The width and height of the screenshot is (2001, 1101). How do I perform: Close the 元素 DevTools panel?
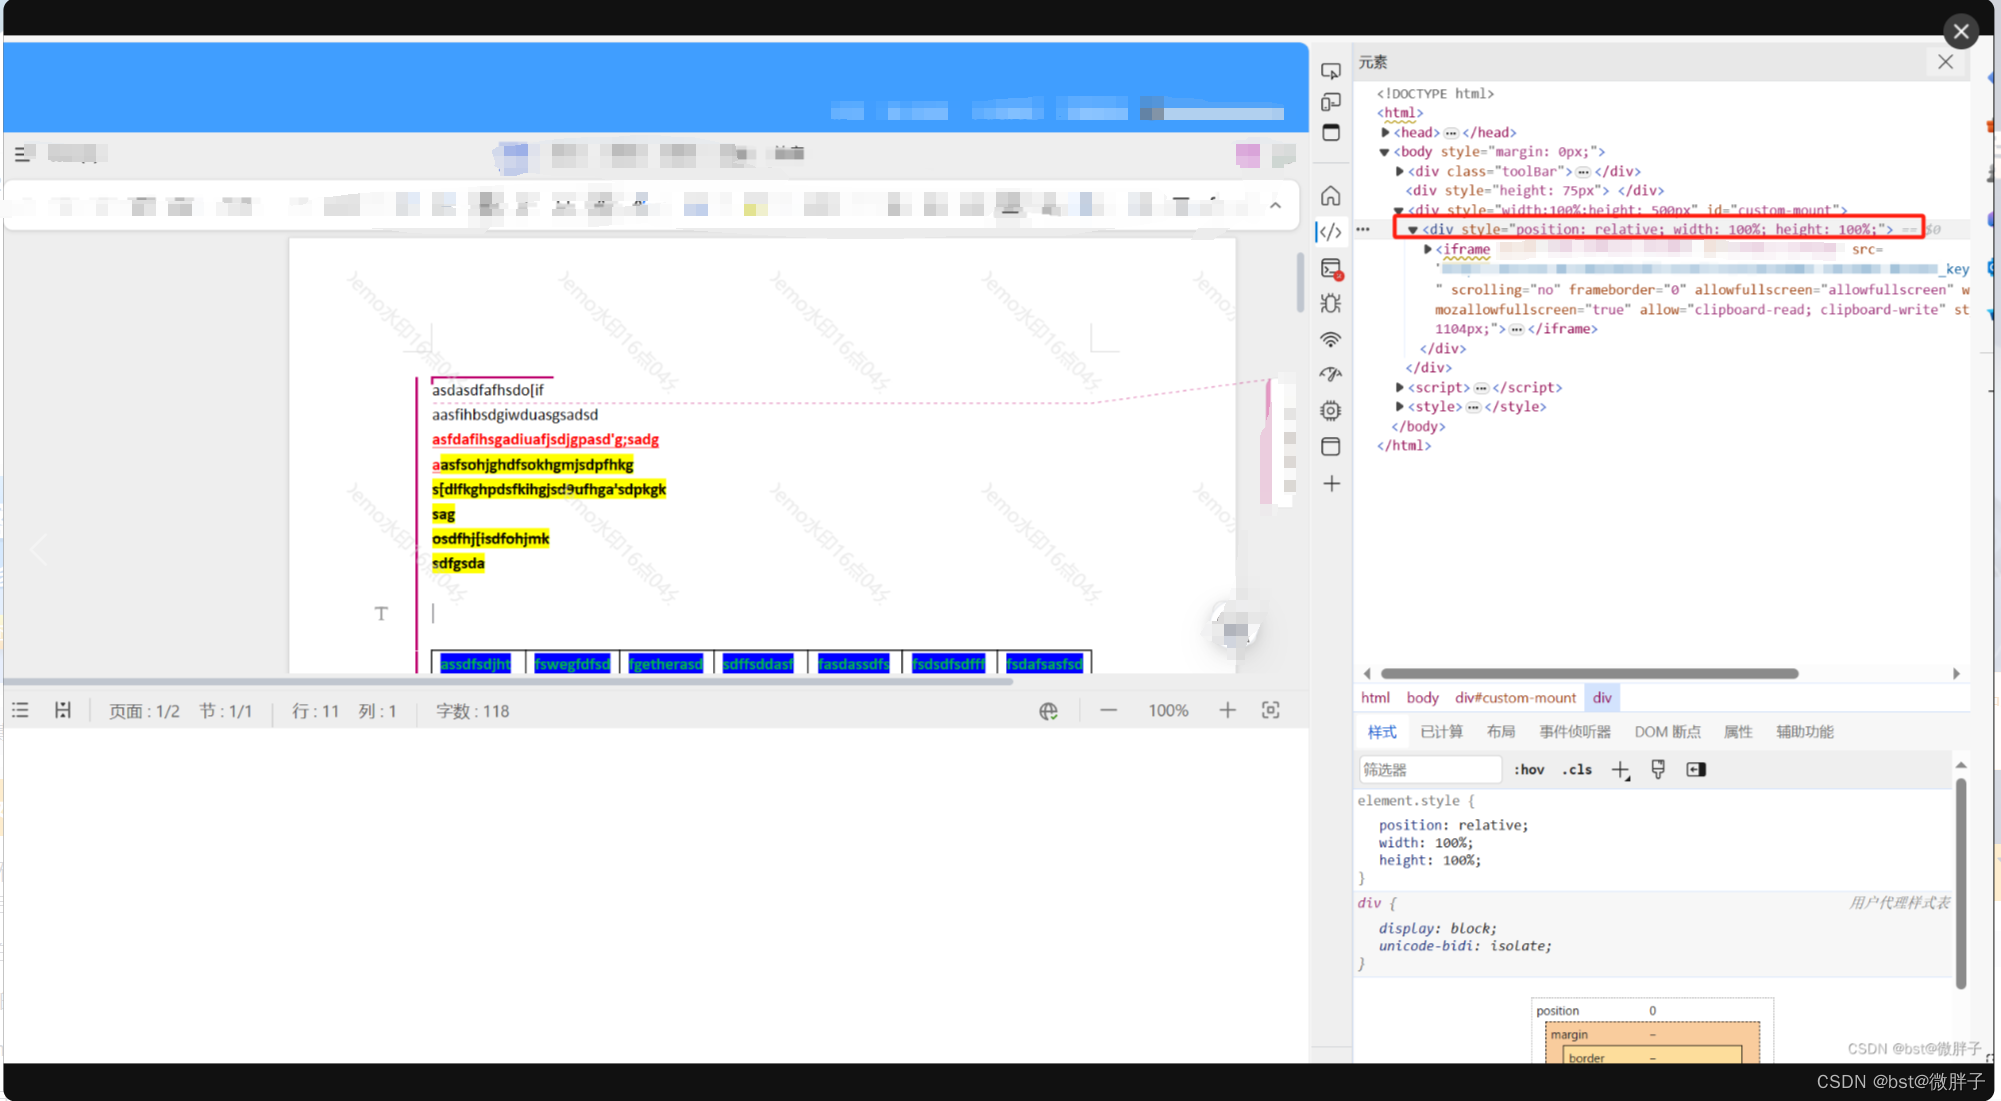pyautogui.click(x=1945, y=62)
